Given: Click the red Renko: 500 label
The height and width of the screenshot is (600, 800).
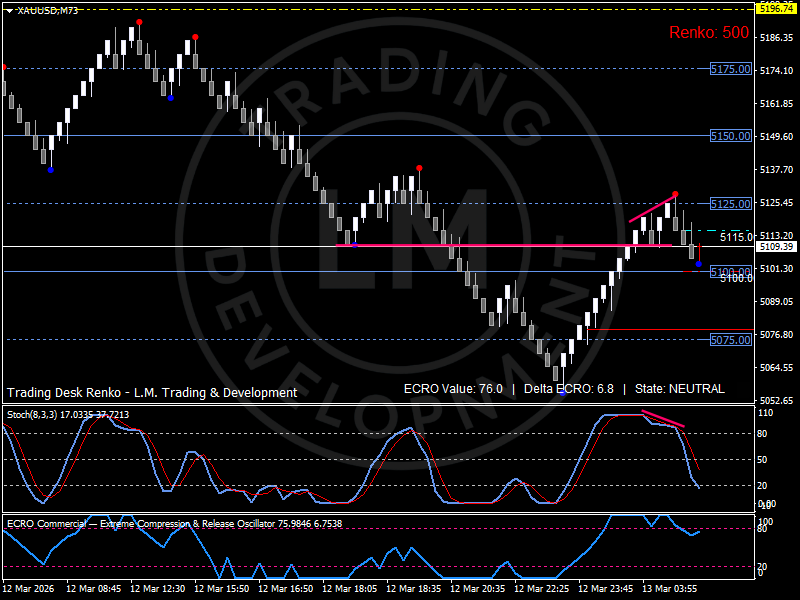Looking at the screenshot, I should point(709,33).
